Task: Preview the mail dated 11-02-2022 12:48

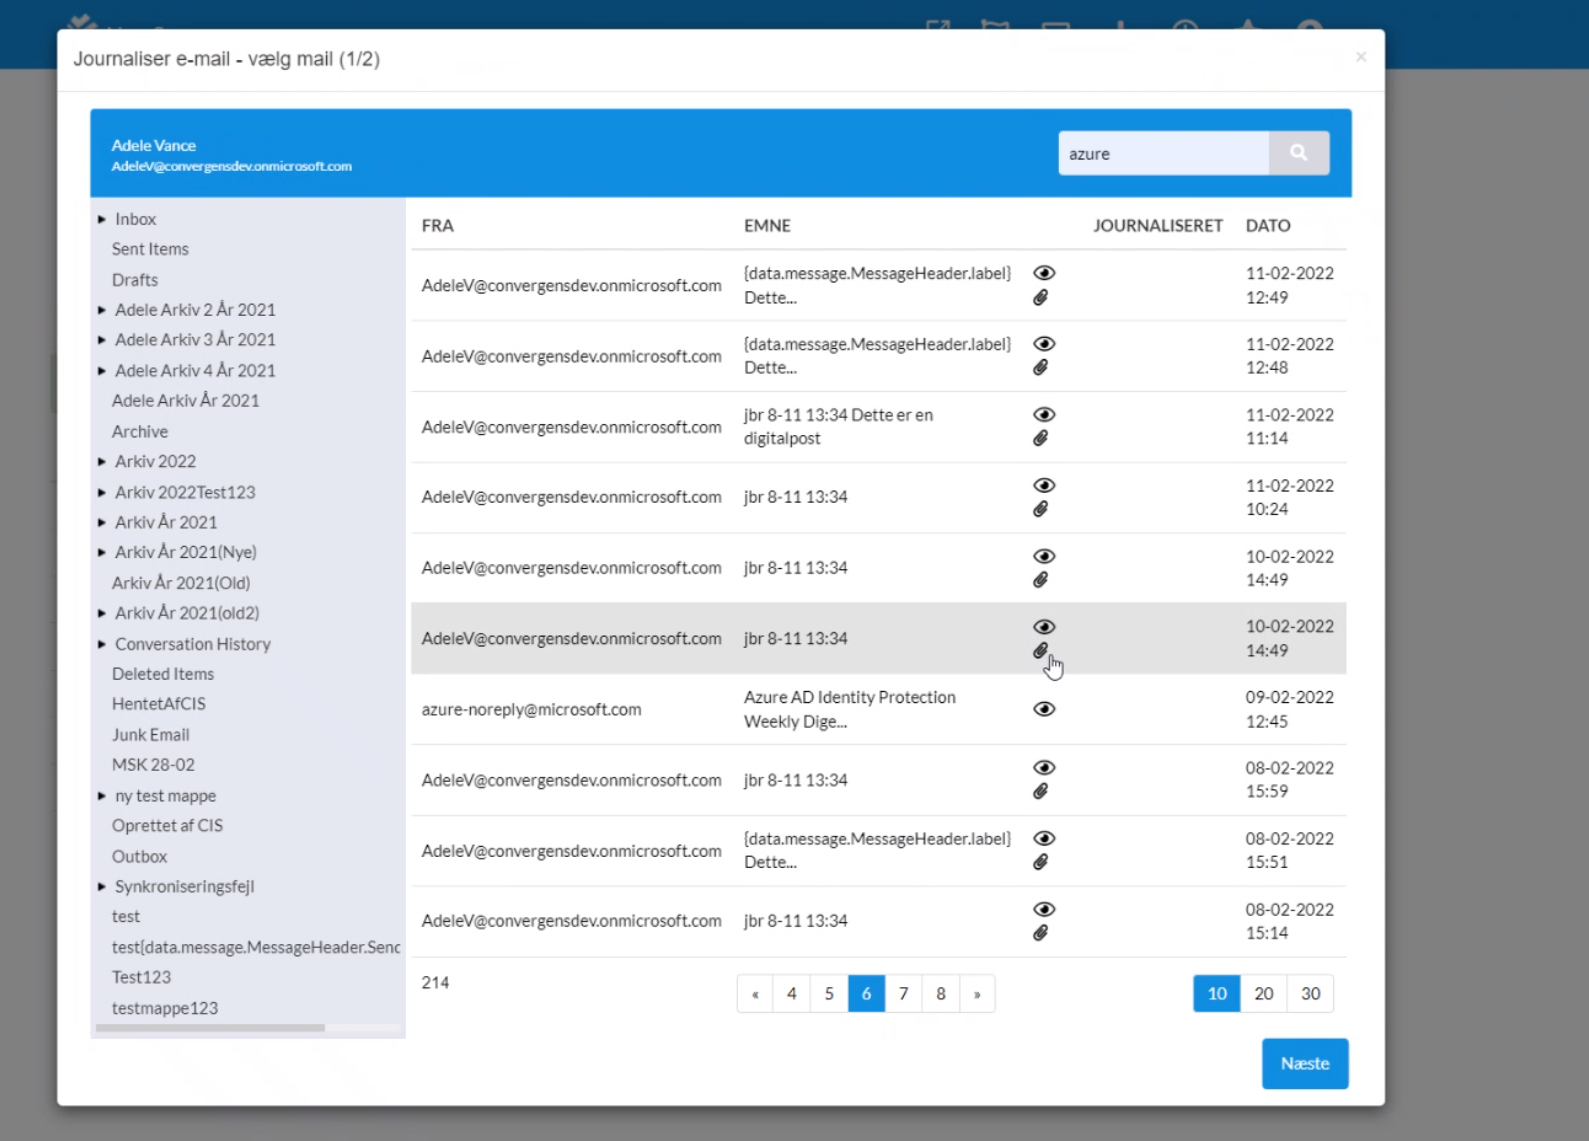Action: [1044, 344]
